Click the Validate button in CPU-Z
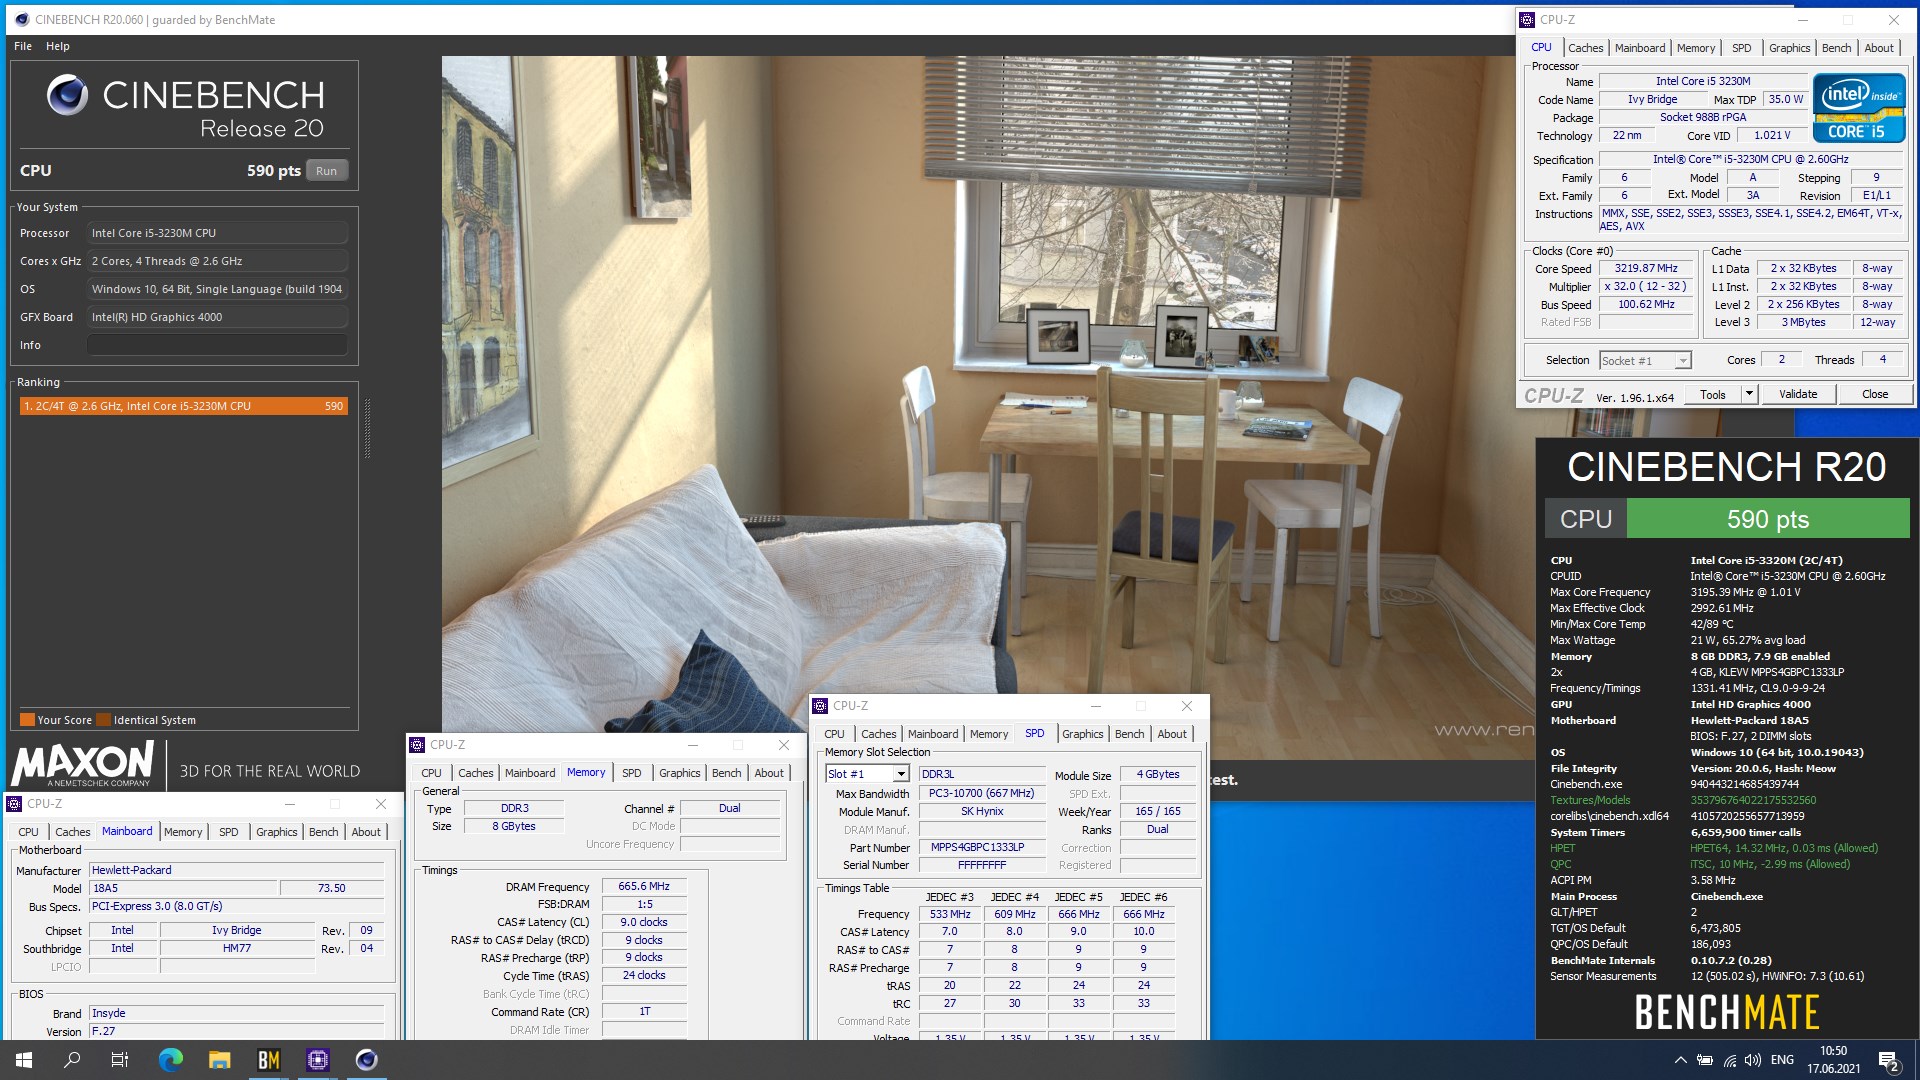This screenshot has height=1080, width=1920. [x=1798, y=394]
